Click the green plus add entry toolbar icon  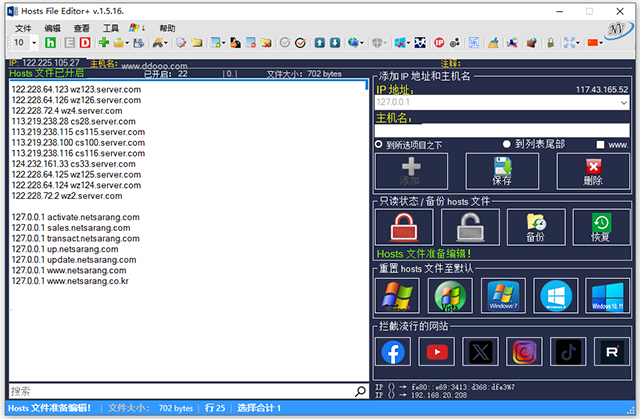pyautogui.click(x=104, y=42)
